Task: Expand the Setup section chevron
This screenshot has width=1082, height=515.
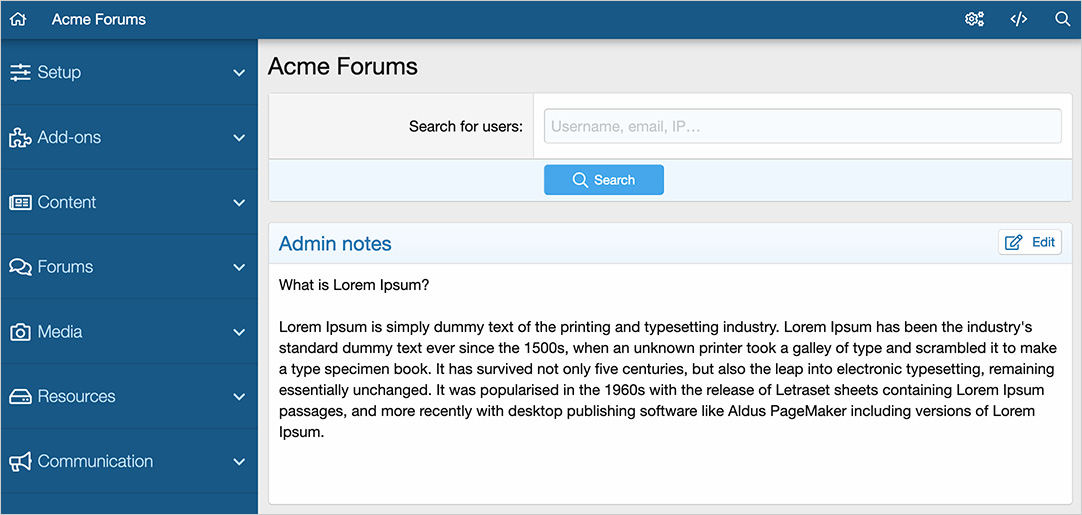Action: [239, 73]
